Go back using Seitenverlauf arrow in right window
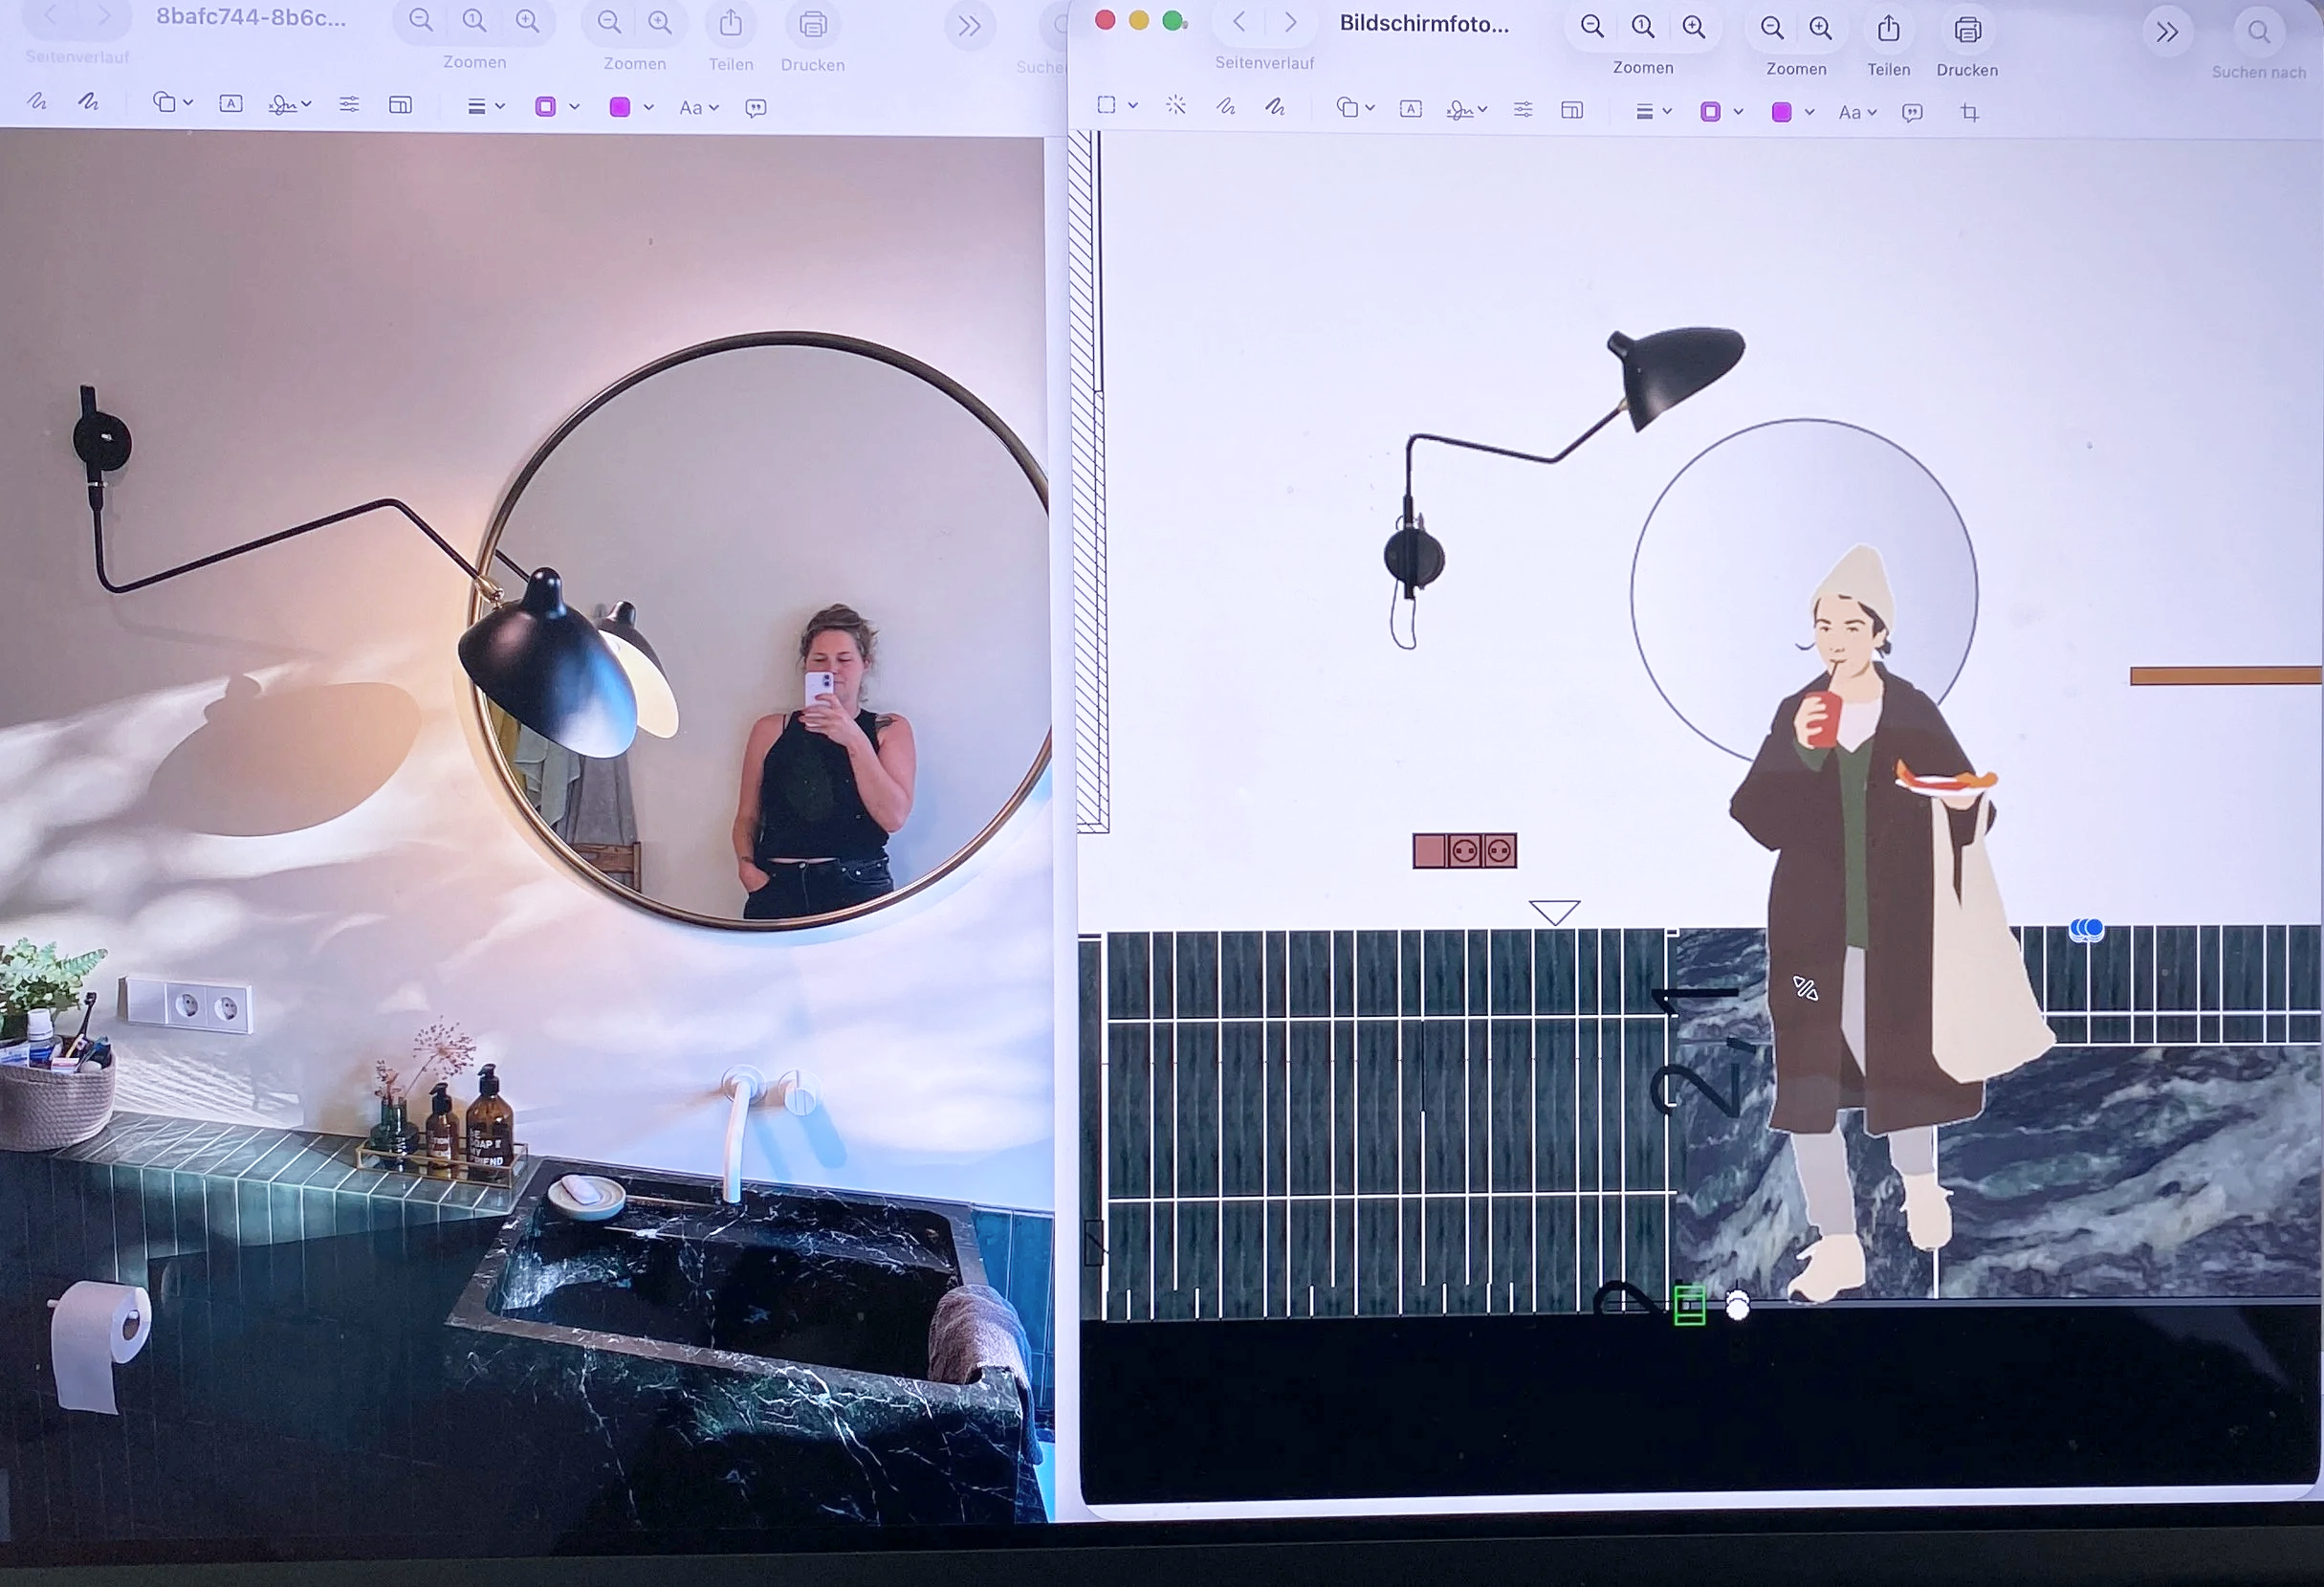Screen dimensions: 2324x1587 pyautogui.click(x=1239, y=22)
